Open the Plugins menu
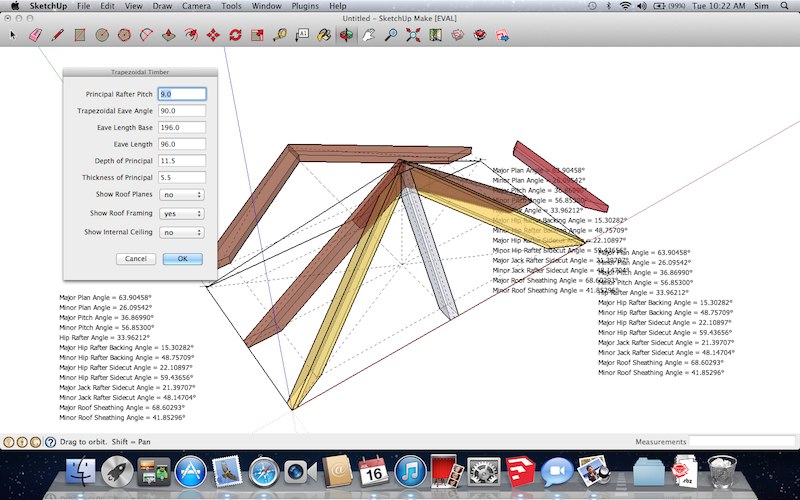800x500 pixels. 304,6
